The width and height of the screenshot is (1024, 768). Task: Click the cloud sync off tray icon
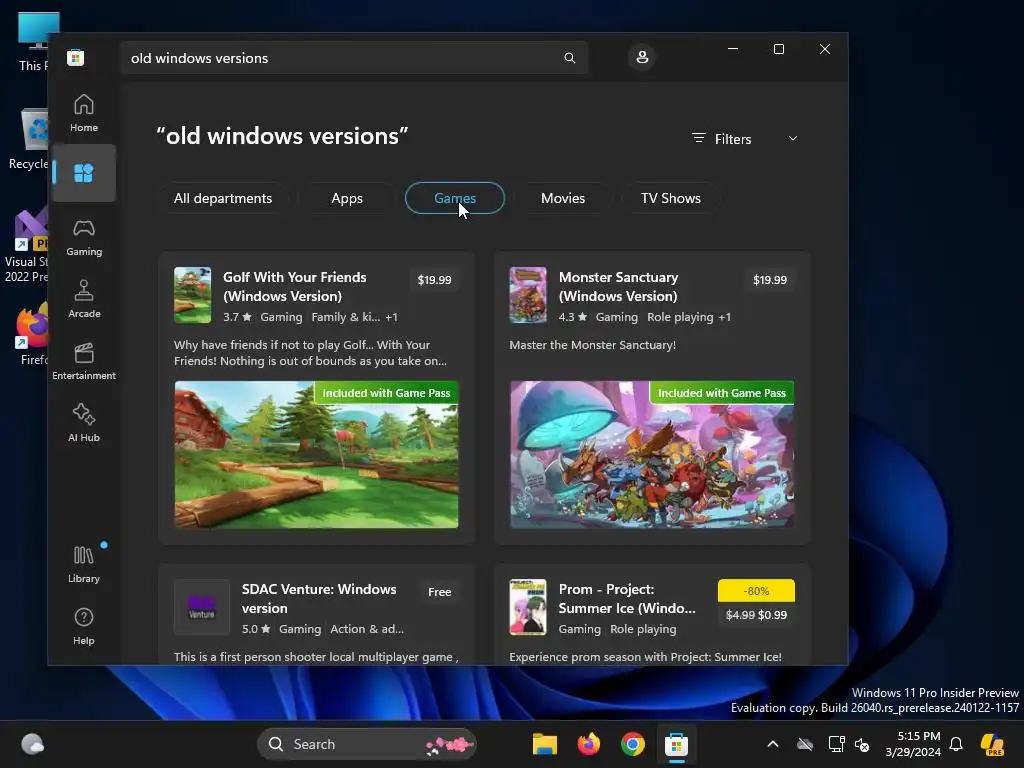pos(805,744)
